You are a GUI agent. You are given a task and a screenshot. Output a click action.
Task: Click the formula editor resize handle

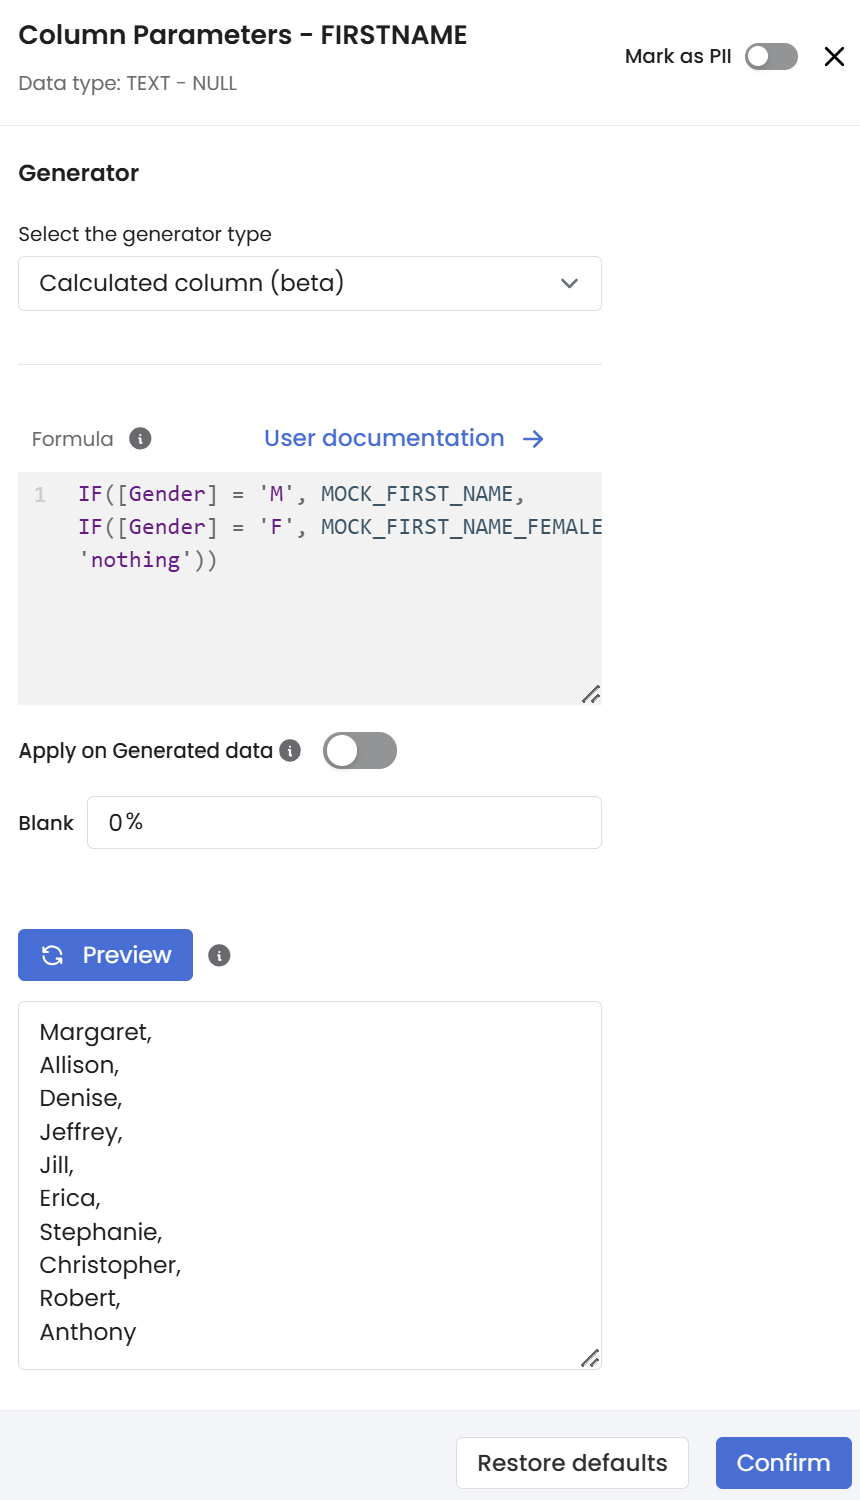(591, 694)
